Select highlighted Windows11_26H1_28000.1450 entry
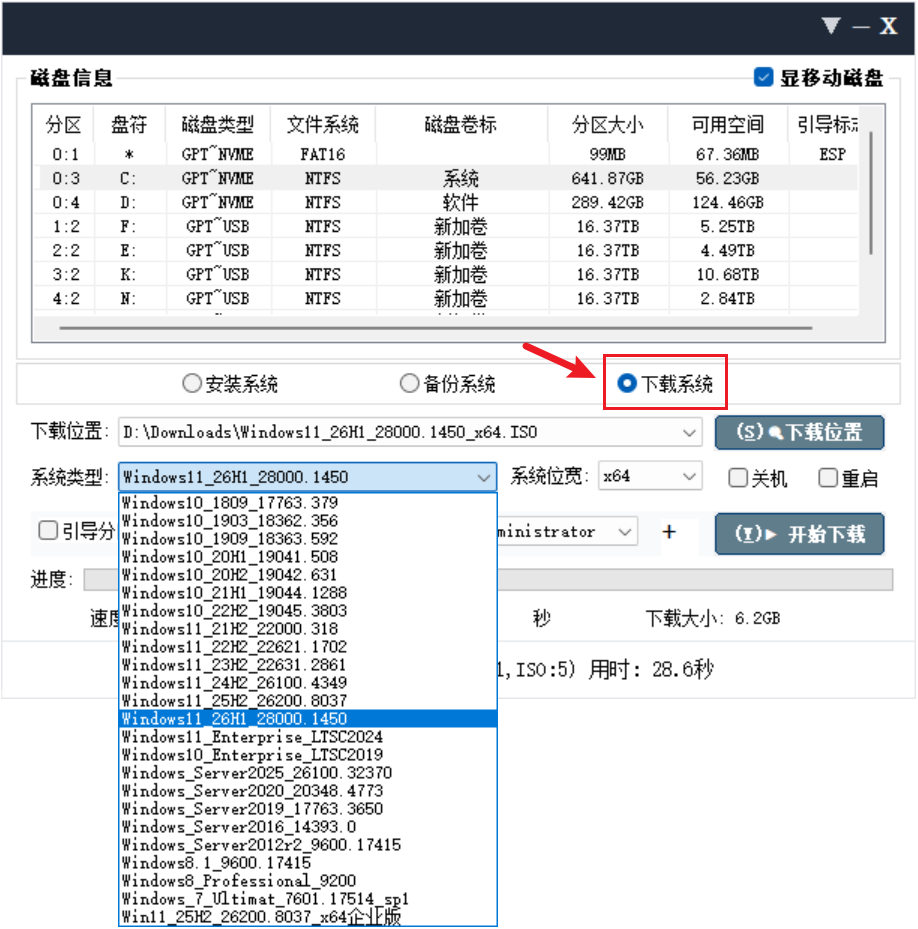 [x=308, y=719]
